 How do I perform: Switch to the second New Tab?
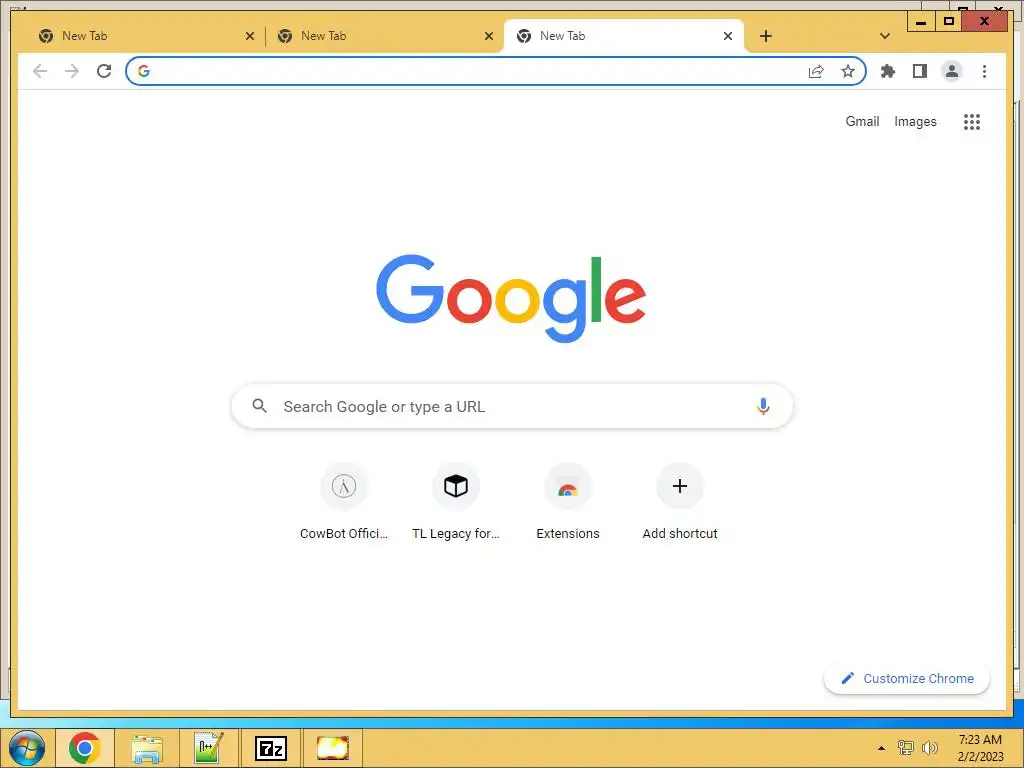point(385,36)
